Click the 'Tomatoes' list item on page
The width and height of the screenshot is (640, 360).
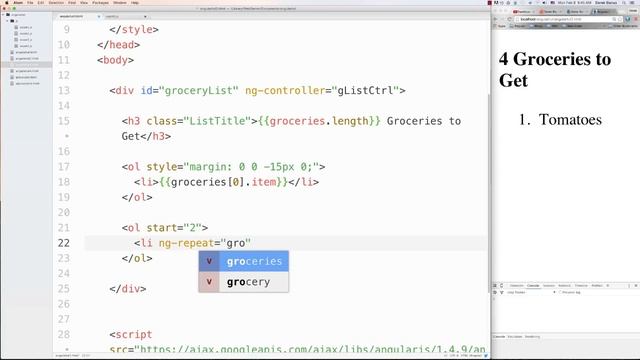coord(570,120)
